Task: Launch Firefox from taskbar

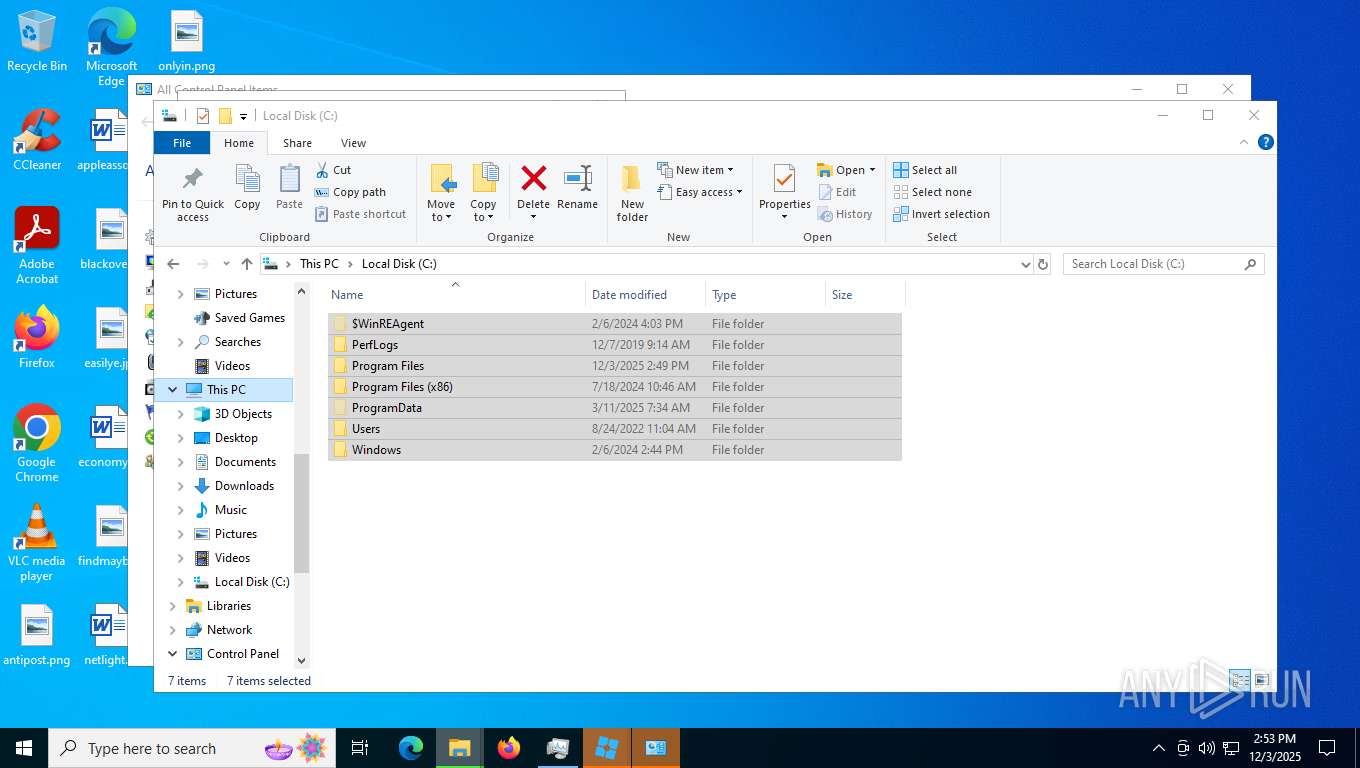Action: (x=509, y=748)
